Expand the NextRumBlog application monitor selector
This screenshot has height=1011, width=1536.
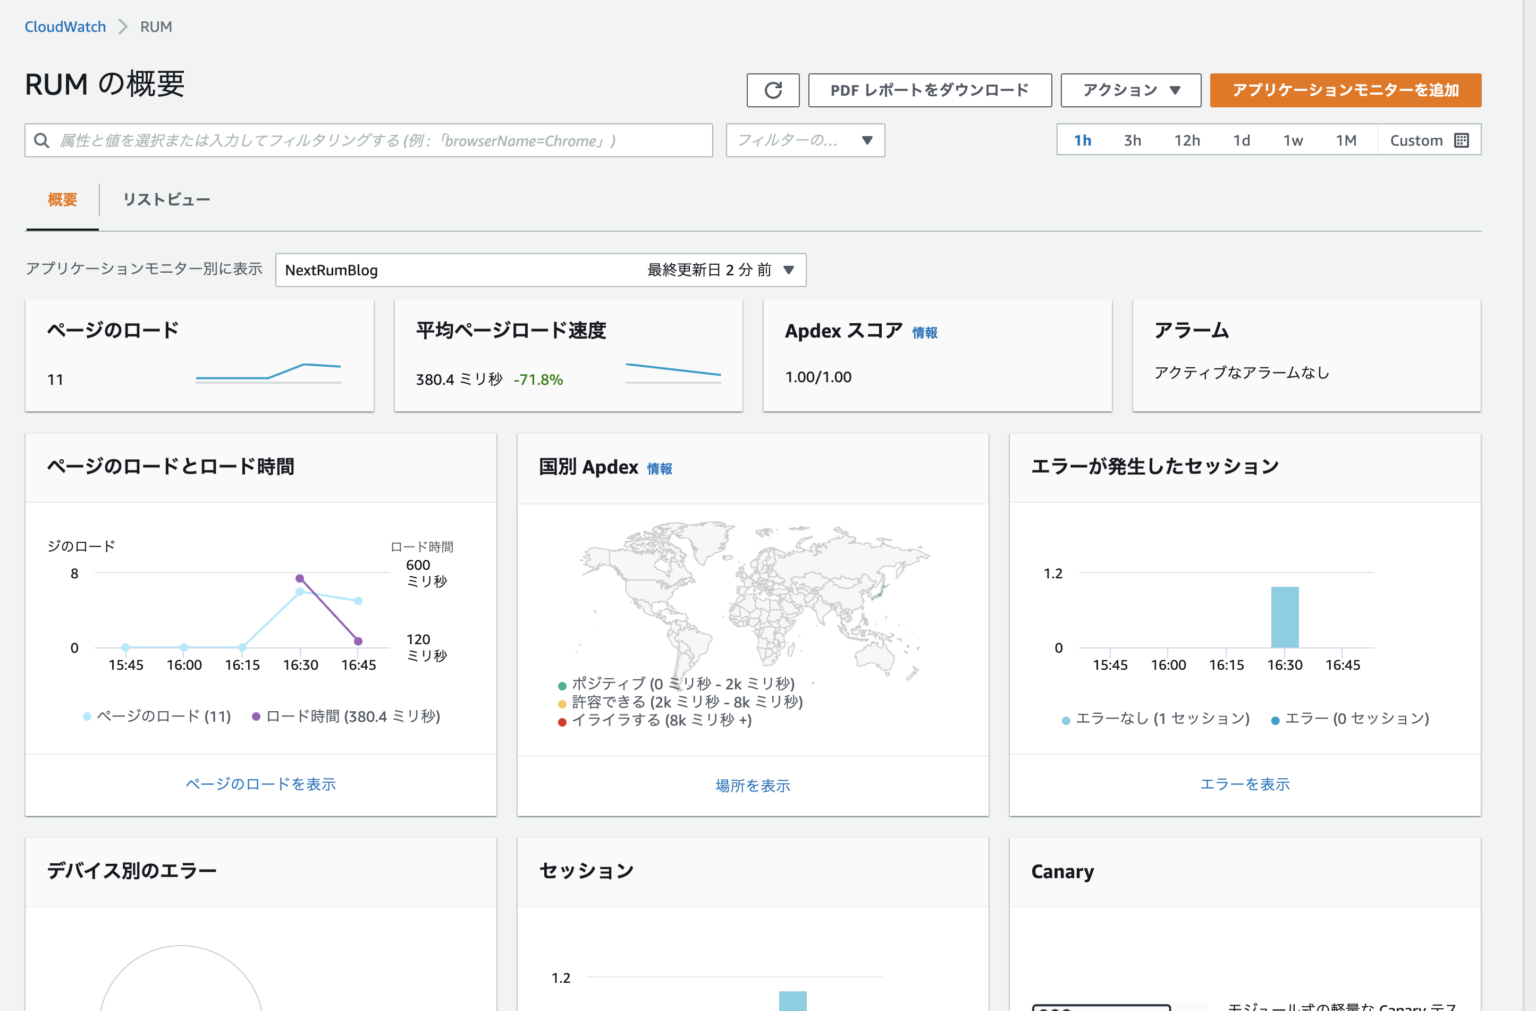[x=788, y=270]
